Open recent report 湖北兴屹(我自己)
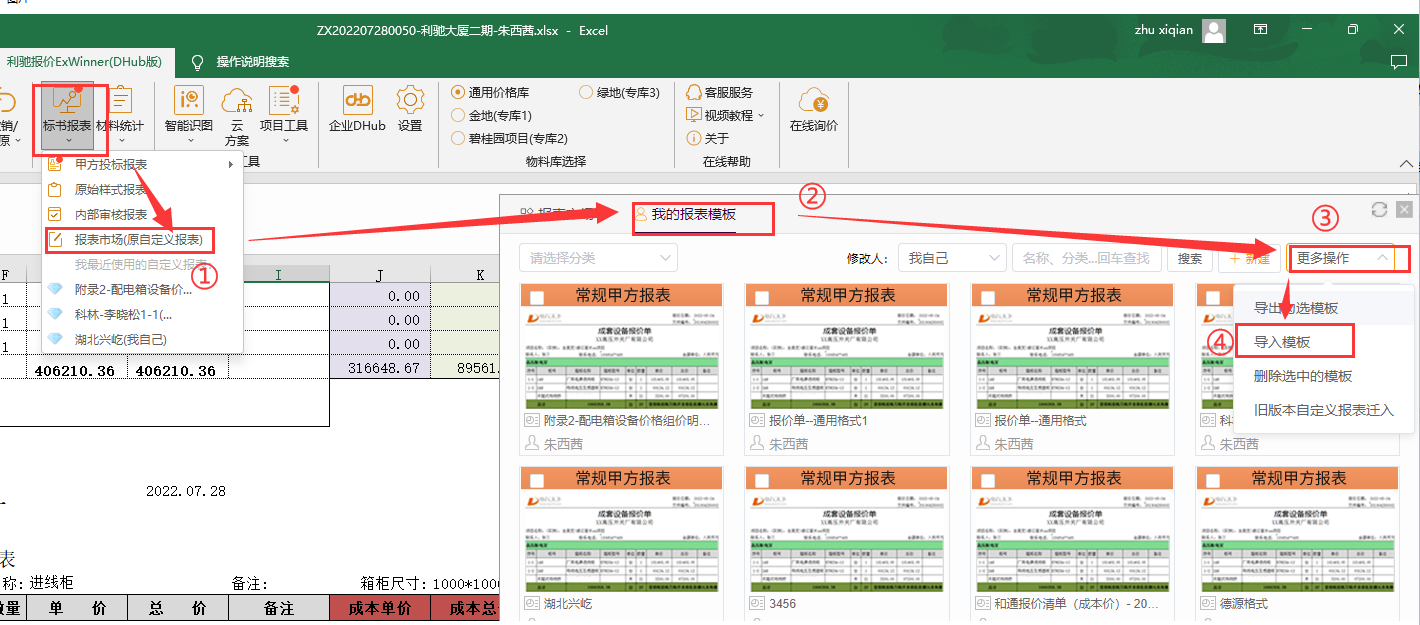The image size is (1420, 625). (120, 339)
